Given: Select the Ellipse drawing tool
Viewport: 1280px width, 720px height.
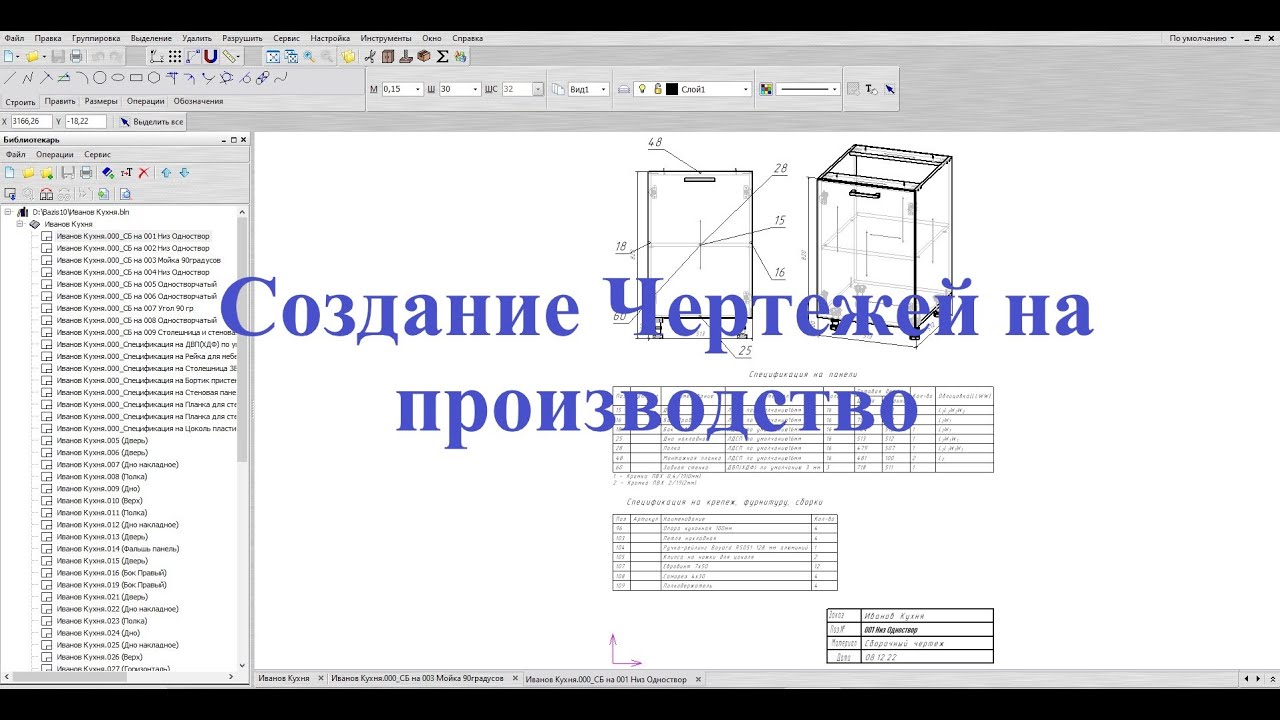Looking at the screenshot, I should (117, 78).
